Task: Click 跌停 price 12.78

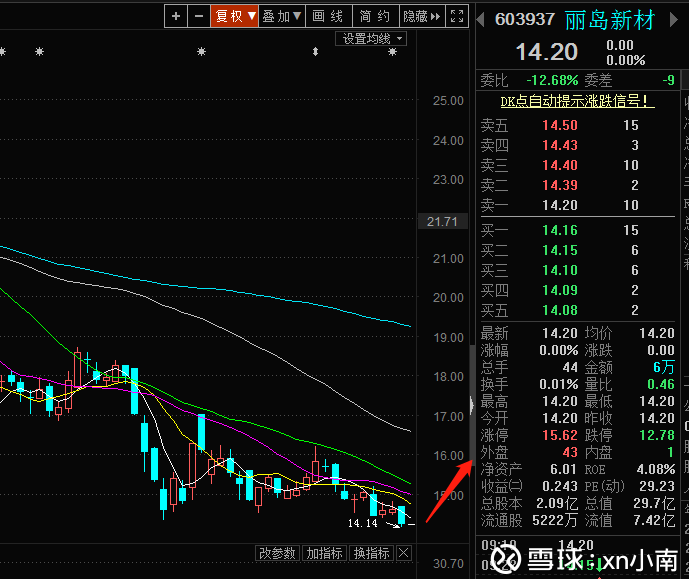Action: click(x=657, y=435)
